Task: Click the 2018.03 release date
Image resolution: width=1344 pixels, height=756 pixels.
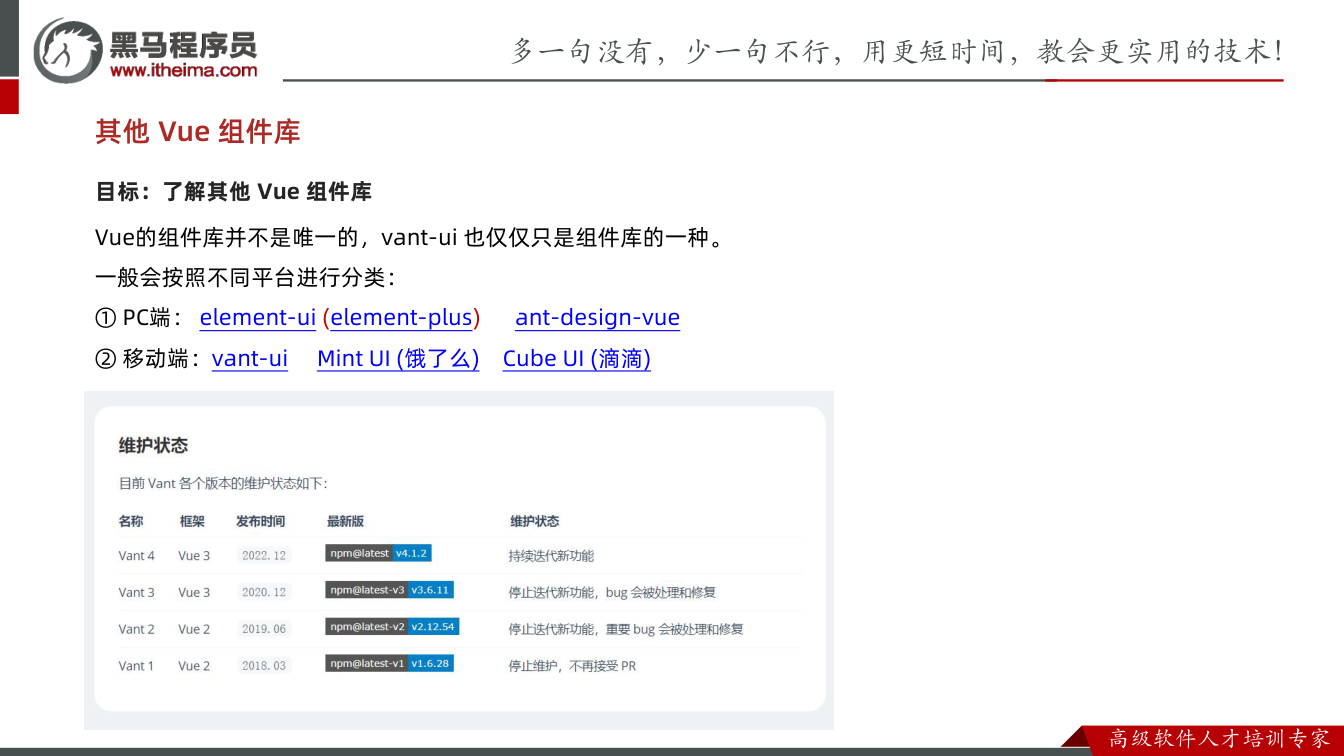Action: 264,666
